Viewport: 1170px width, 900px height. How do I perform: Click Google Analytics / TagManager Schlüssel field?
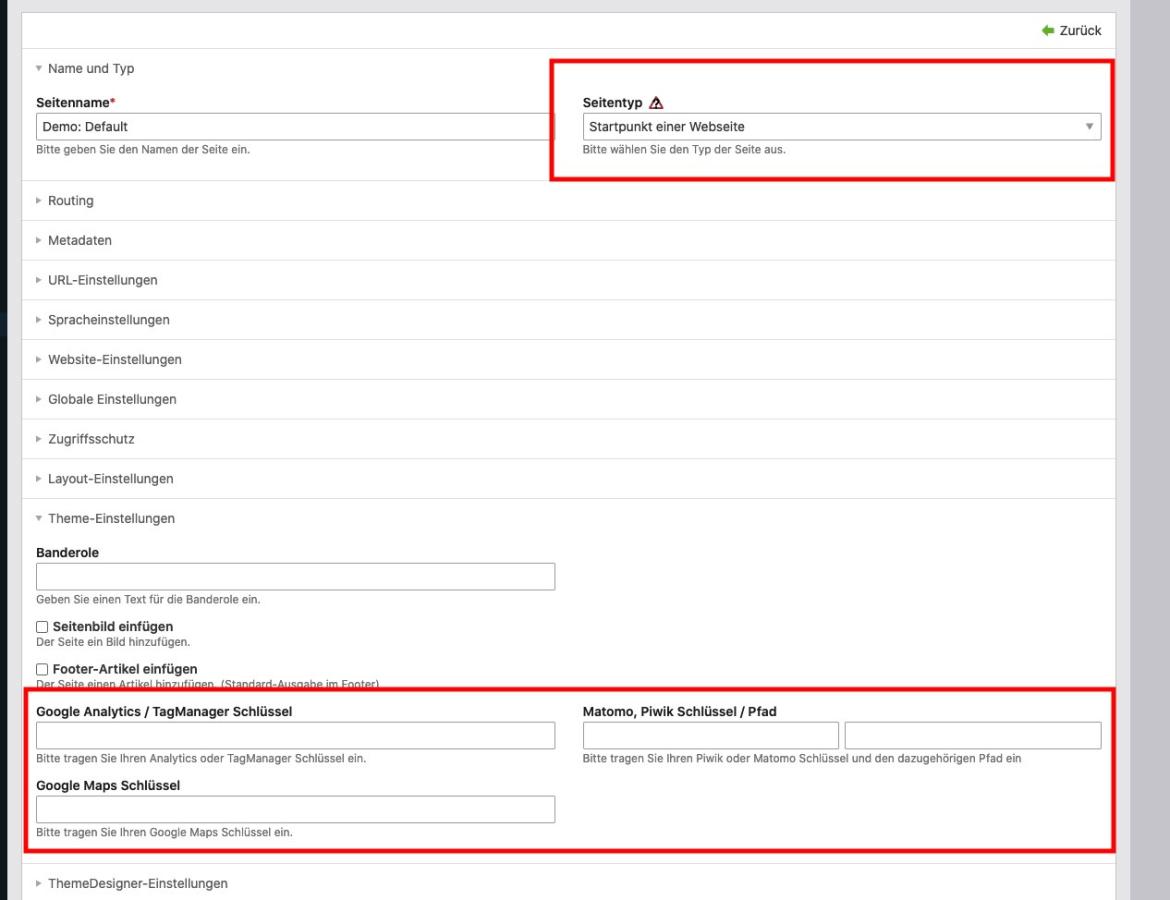click(295, 736)
